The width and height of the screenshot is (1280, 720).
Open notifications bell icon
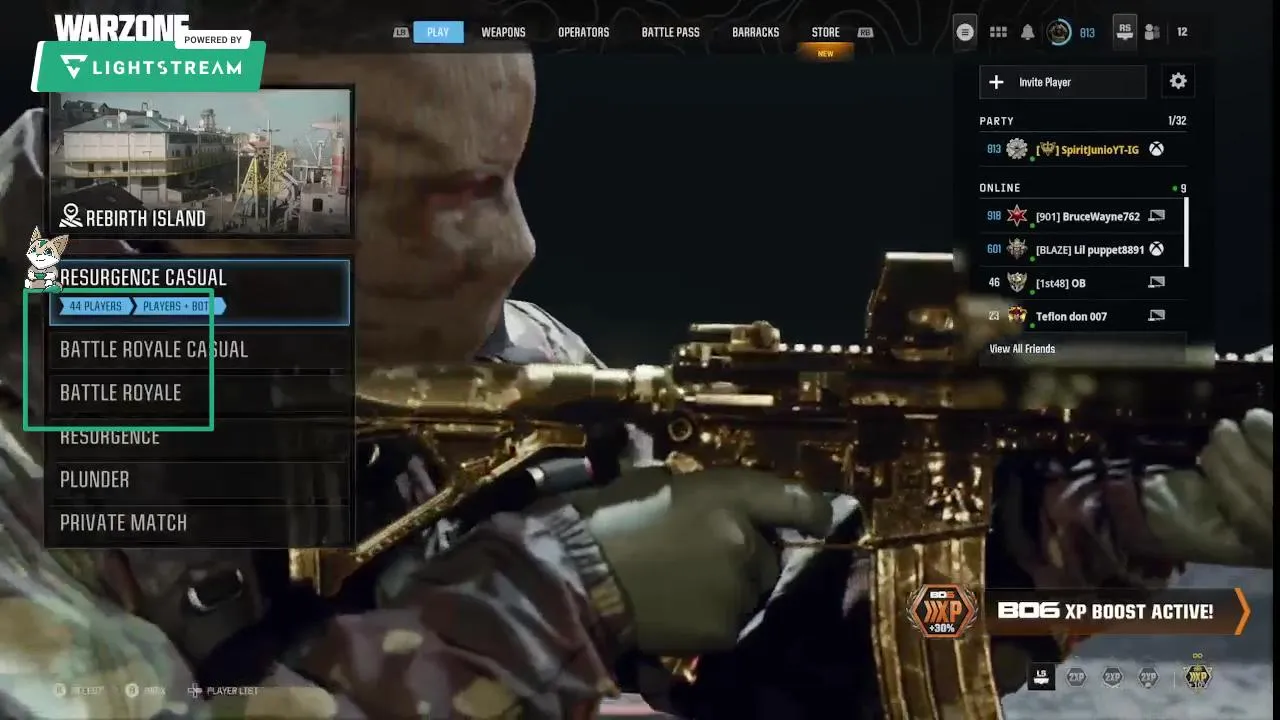1028,32
